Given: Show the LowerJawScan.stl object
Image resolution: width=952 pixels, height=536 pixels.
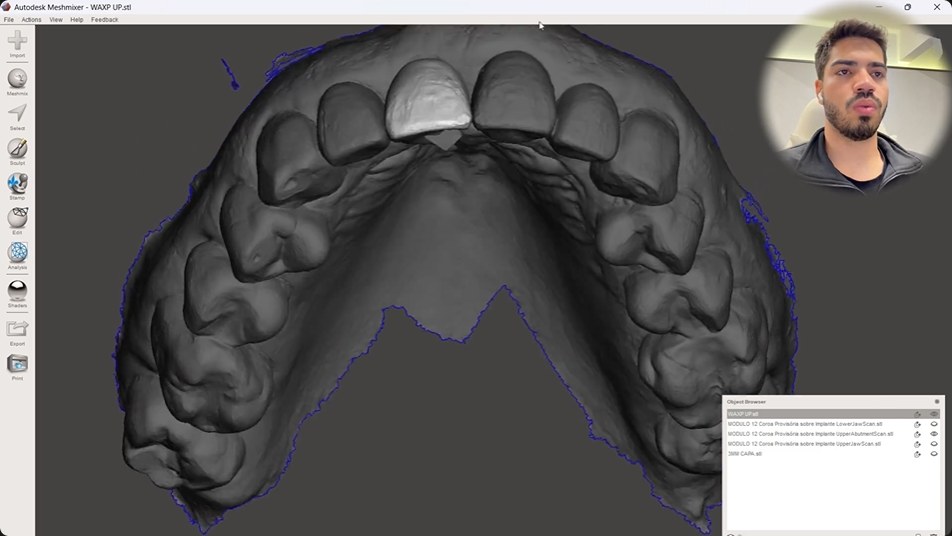Looking at the screenshot, I should [x=934, y=424].
